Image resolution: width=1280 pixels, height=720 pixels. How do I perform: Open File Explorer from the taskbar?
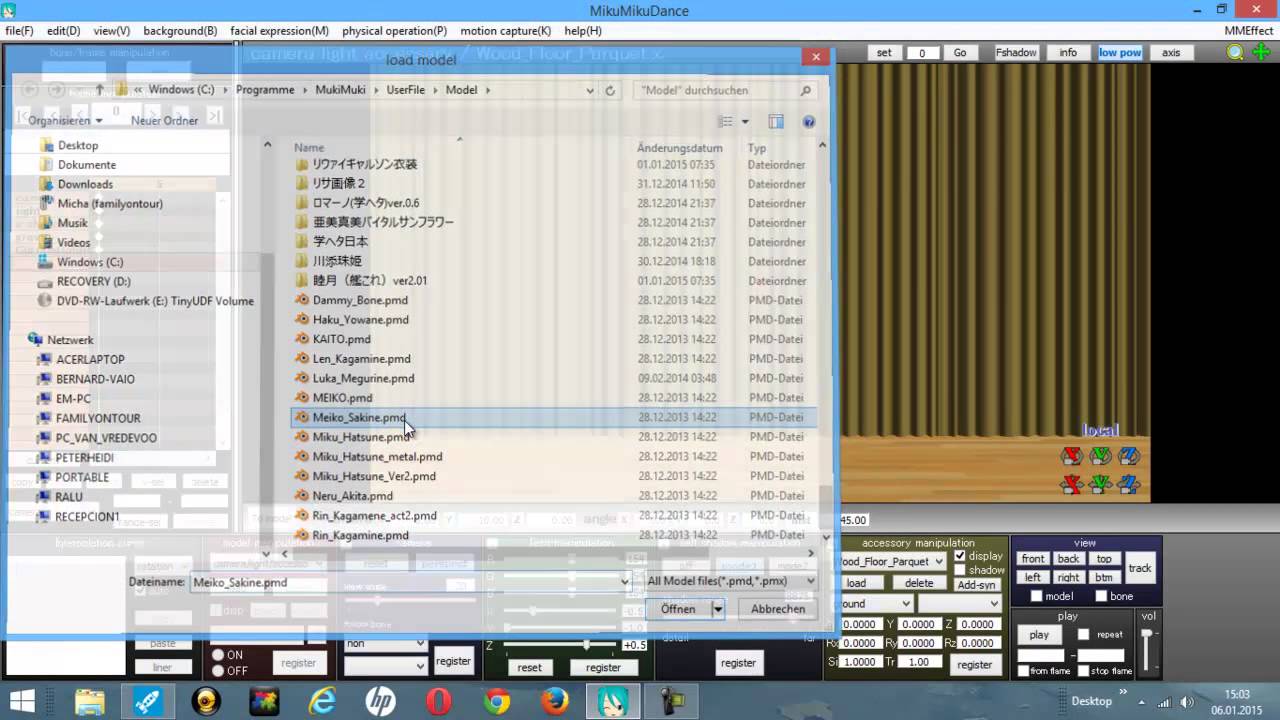[x=90, y=702]
